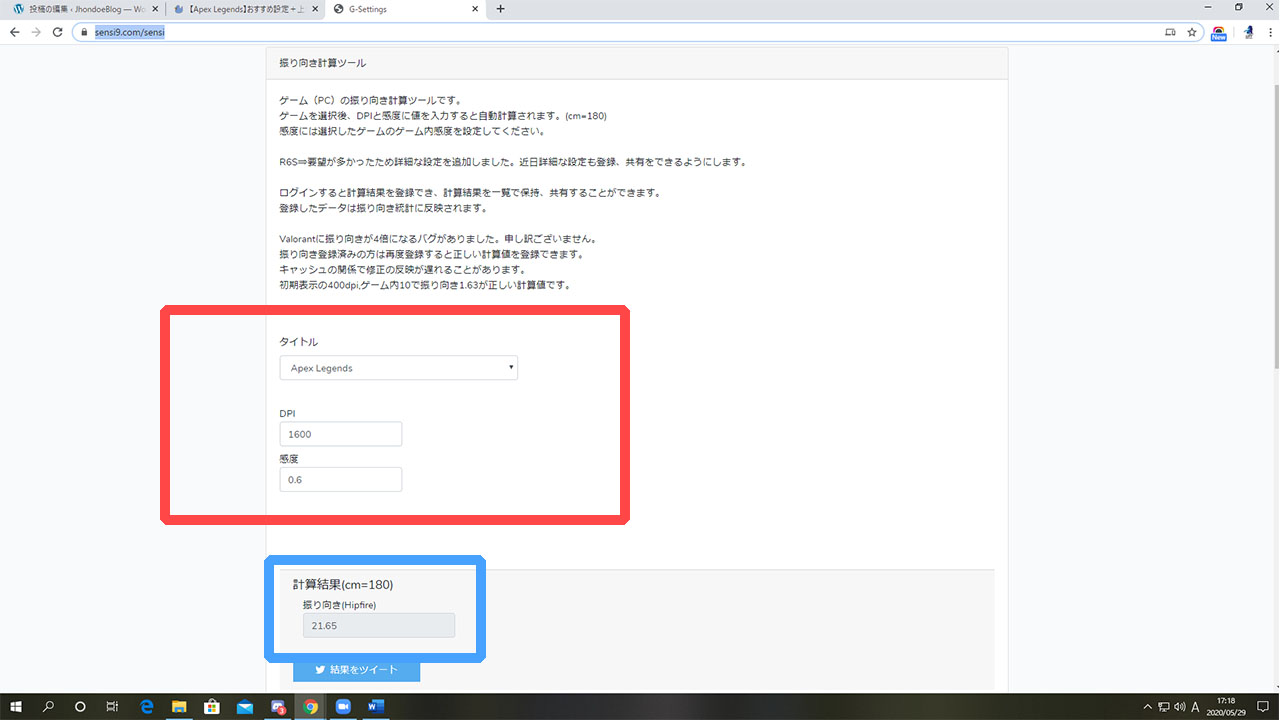Launch Microsoft Edge from taskbar

click(146, 707)
